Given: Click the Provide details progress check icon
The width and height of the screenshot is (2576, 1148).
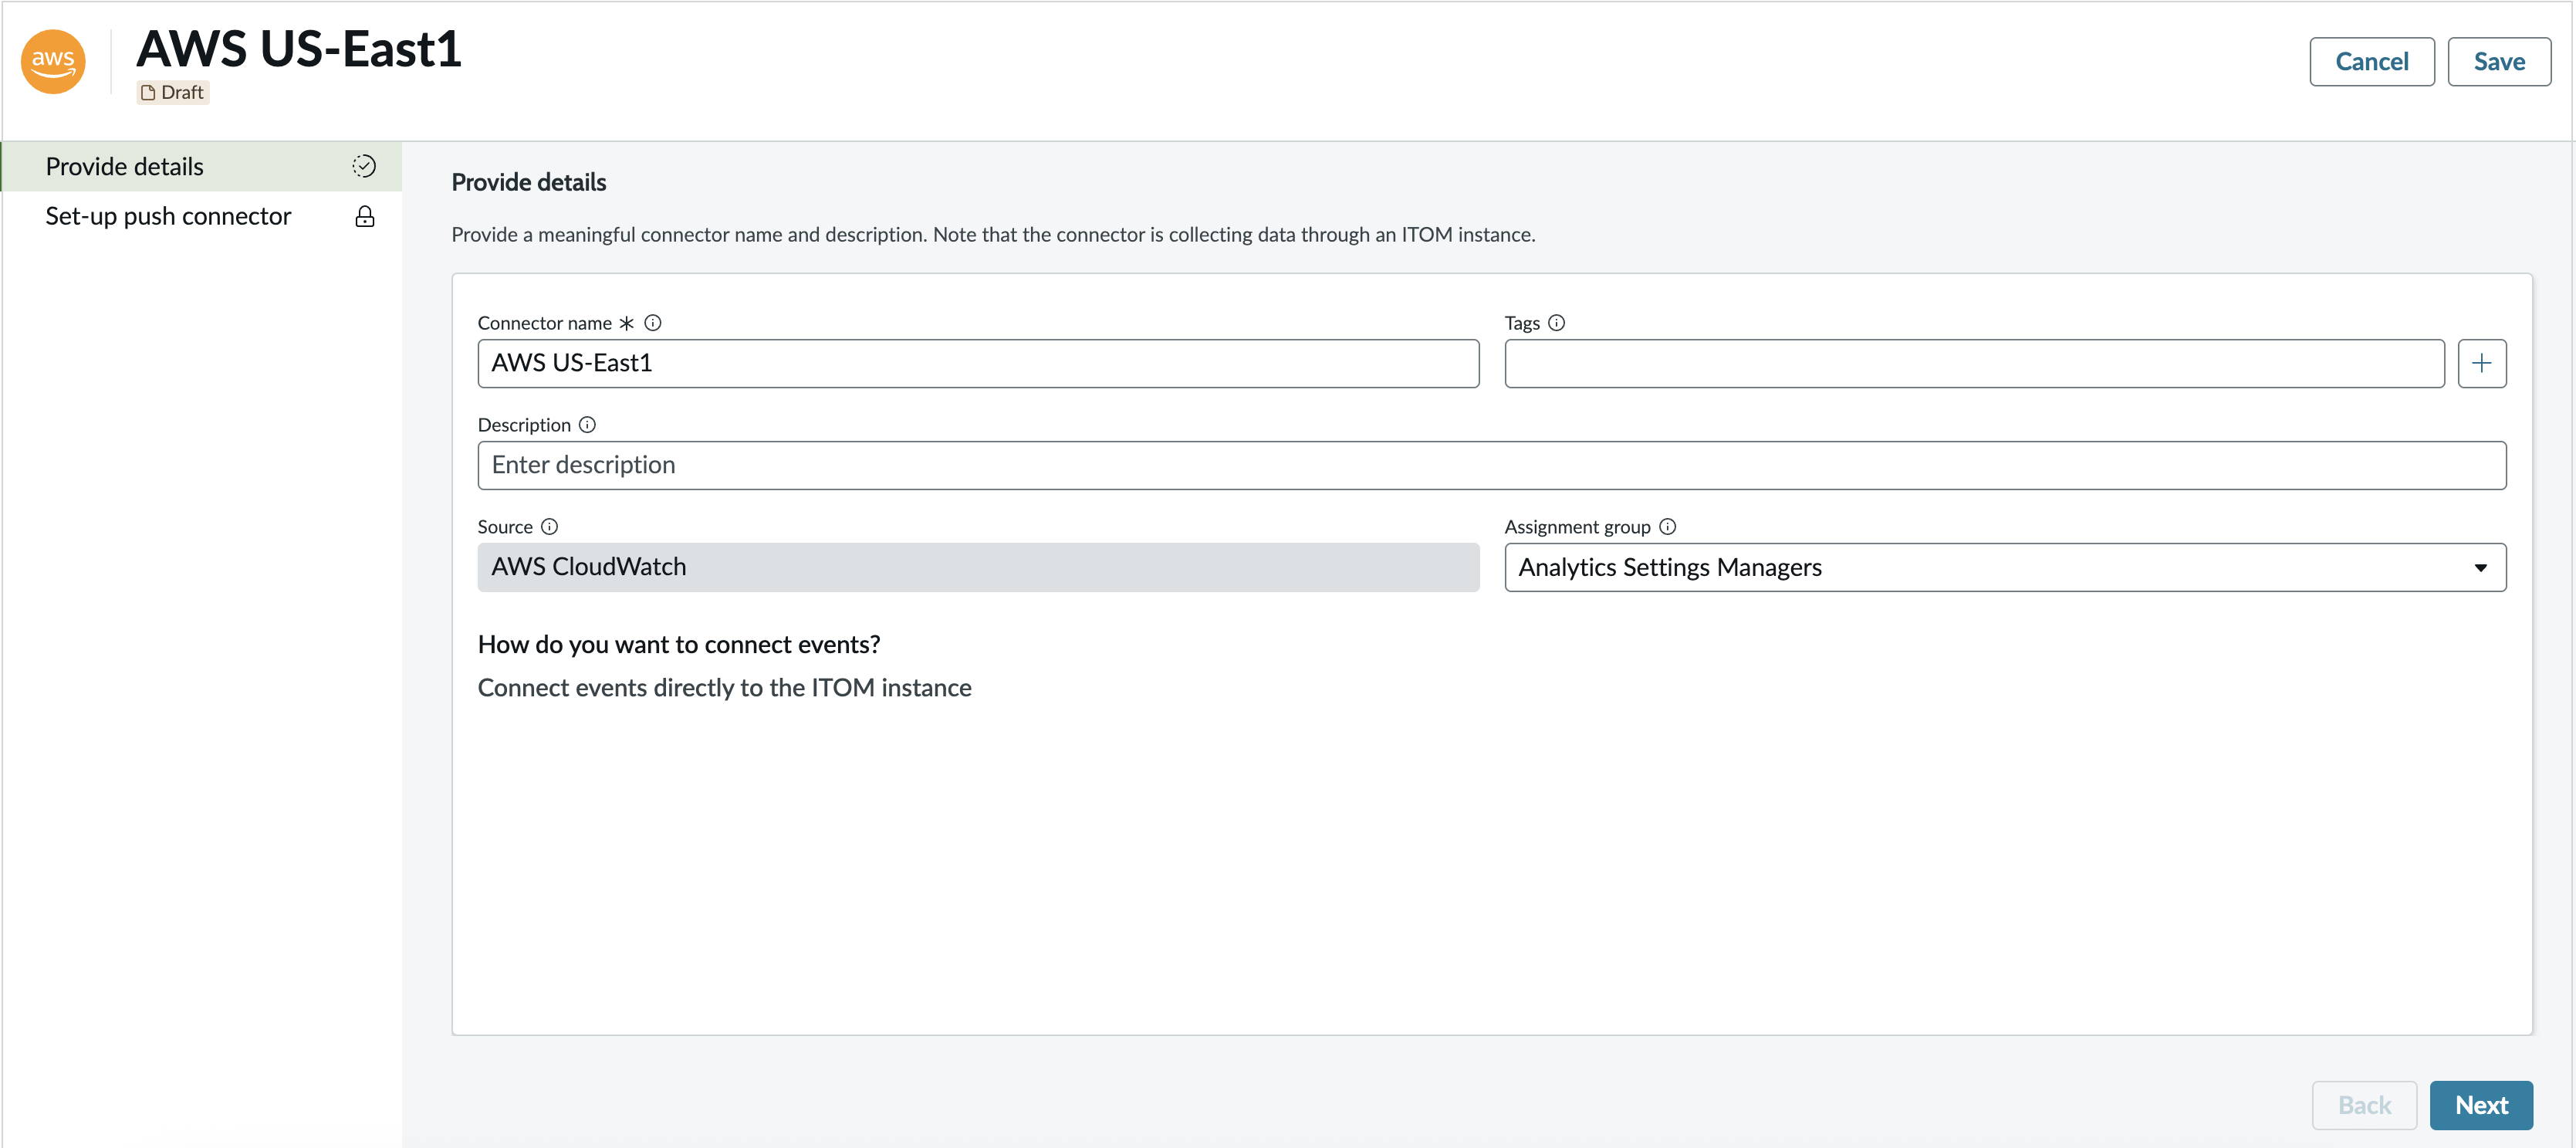Looking at the screenshot, I should pos(364,166).
